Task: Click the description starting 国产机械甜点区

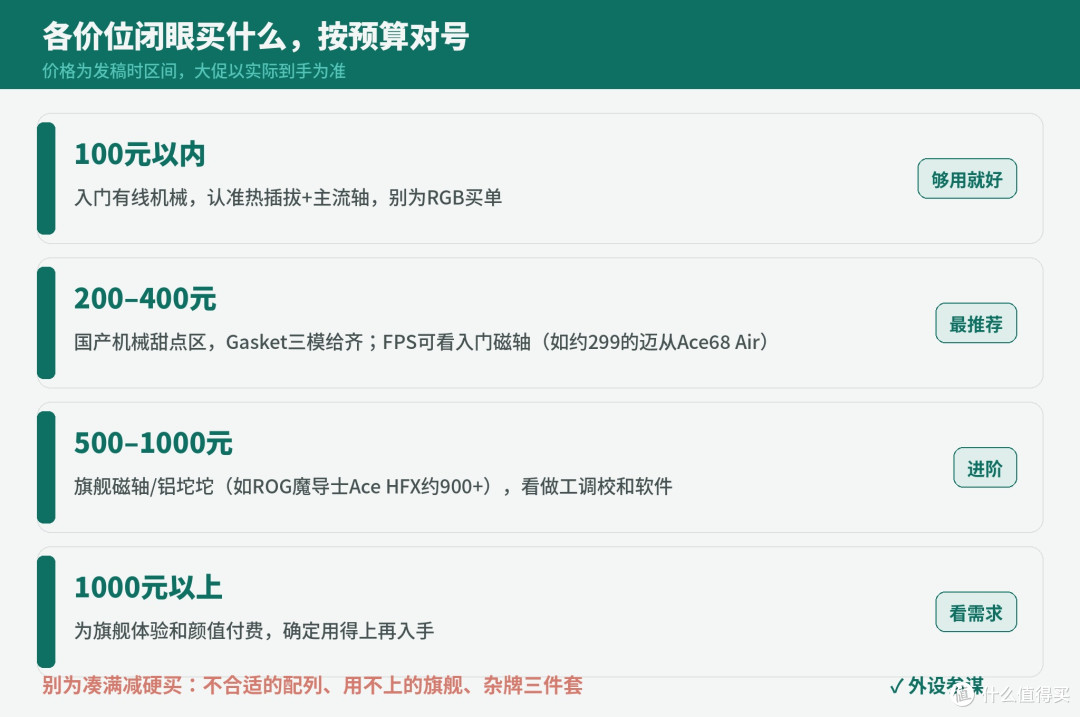Action: [x=422, y=342]
